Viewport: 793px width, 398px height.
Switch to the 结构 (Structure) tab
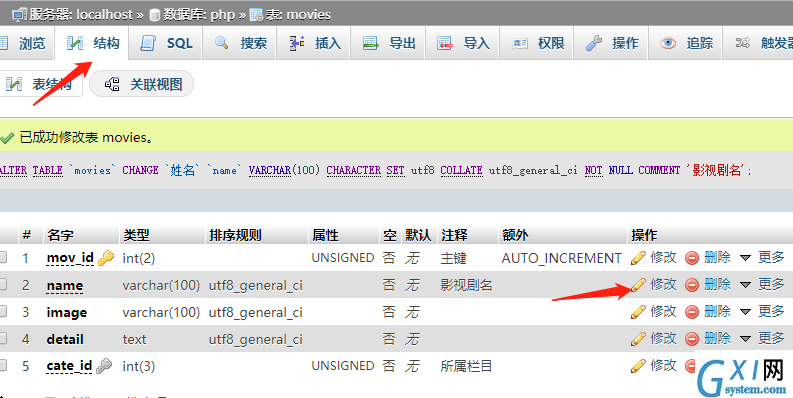pyautogui.click(x=92, y=43)
